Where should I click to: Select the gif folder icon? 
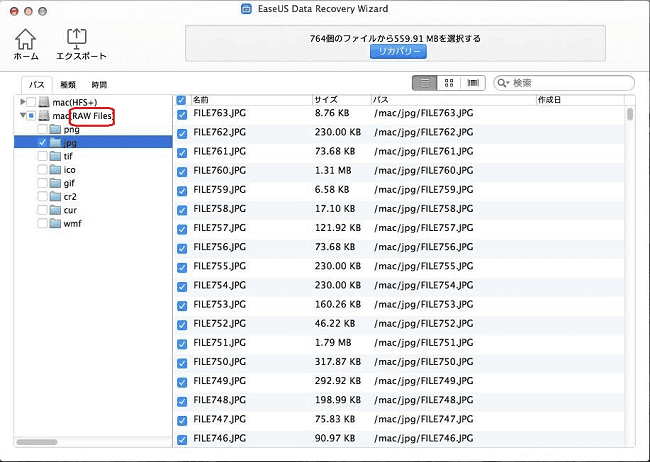click(55, 183)
